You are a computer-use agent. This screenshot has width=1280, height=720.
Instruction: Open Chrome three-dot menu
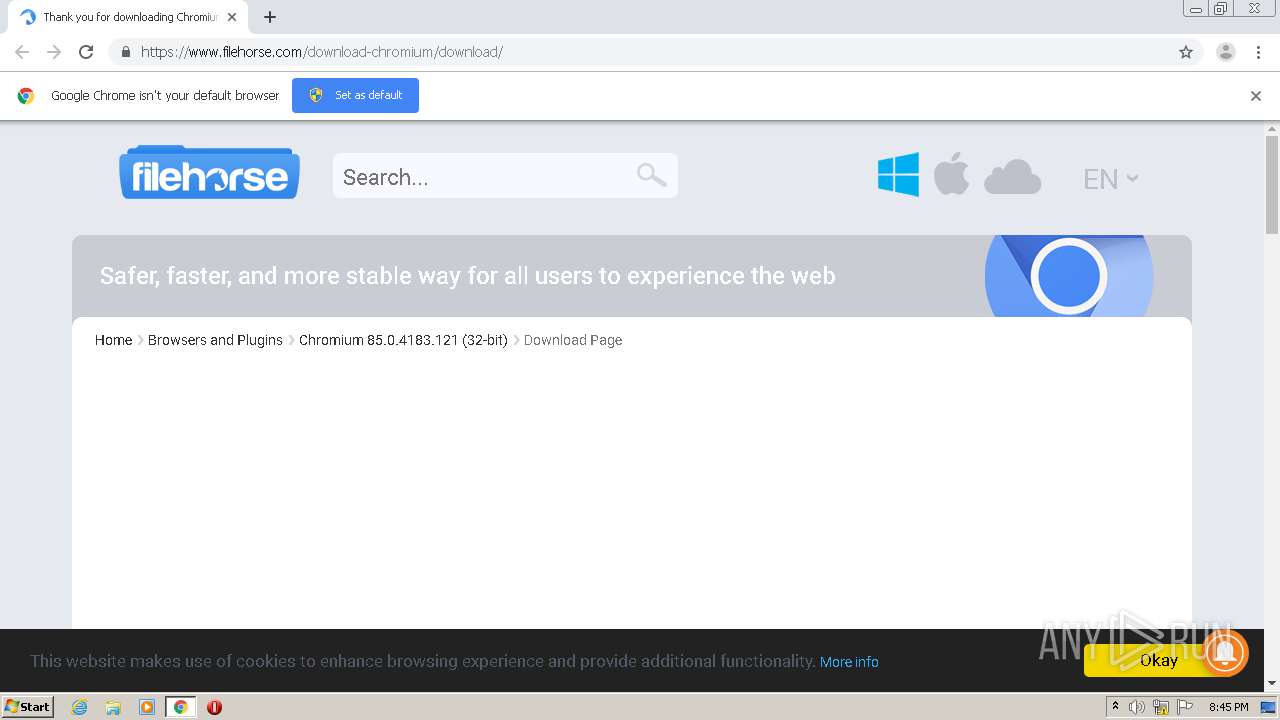pos(1259,52)
